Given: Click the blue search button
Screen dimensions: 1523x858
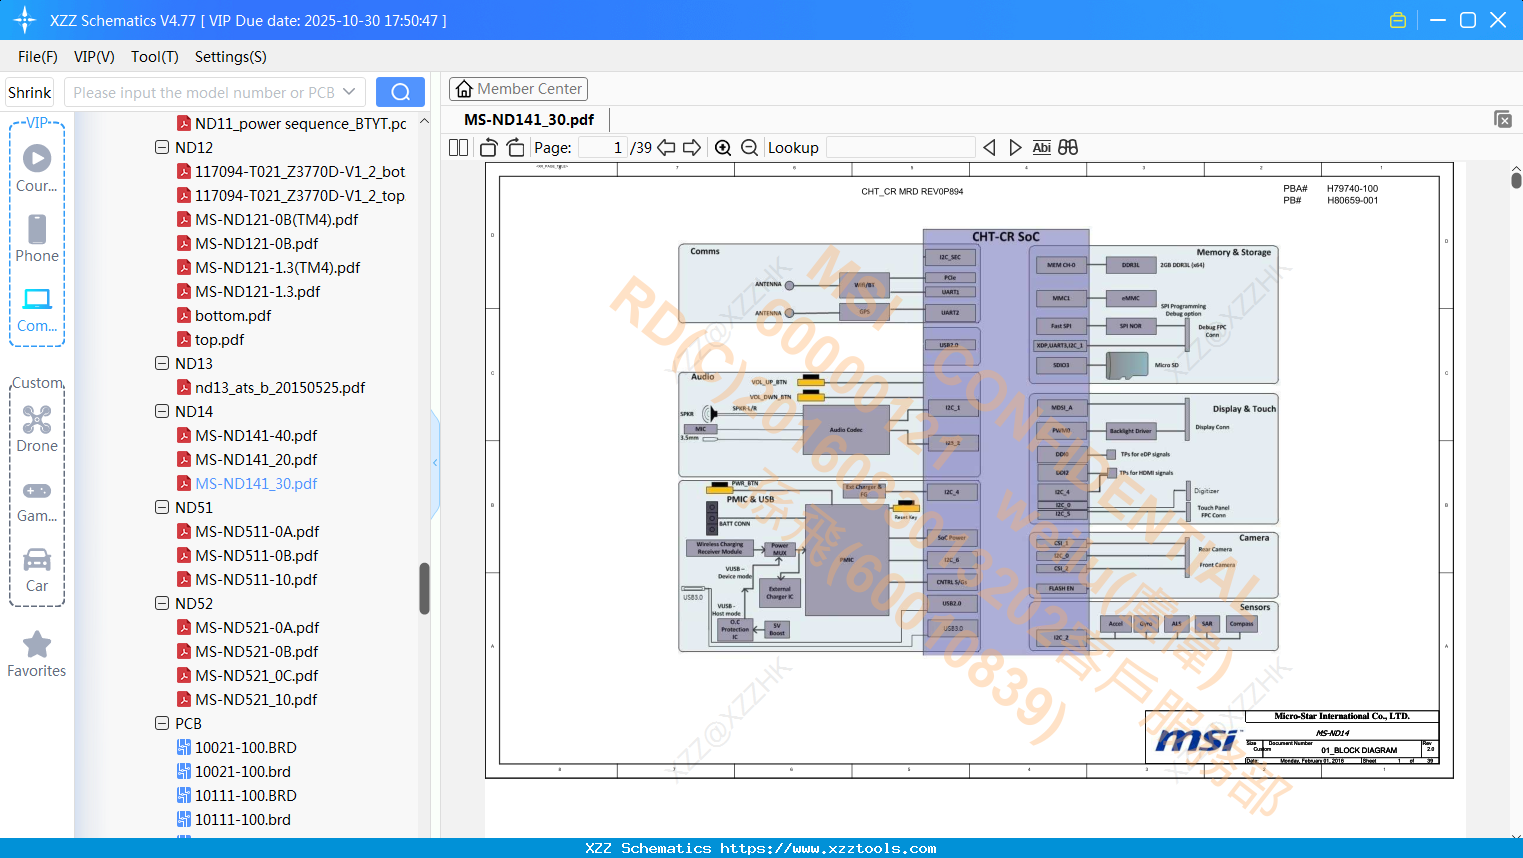Looking at the screenshot, I should click(x=400, y=92).
